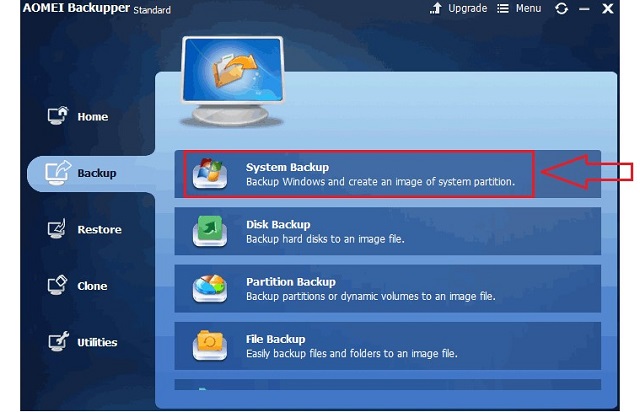This screenshot has height=412, width=640.
Task: Open the Utilities wrench icon
Action: (x=58, y=341)
